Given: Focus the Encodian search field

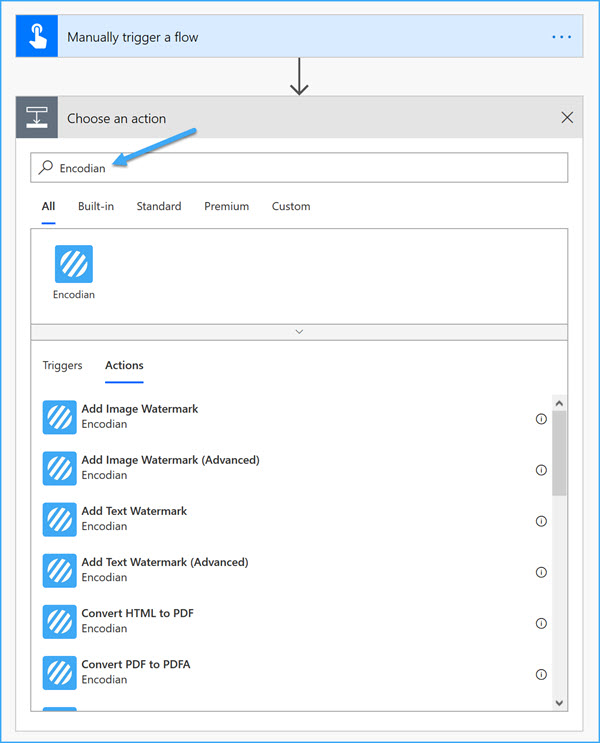Looking at the screenshot, I should pos(299,167).
